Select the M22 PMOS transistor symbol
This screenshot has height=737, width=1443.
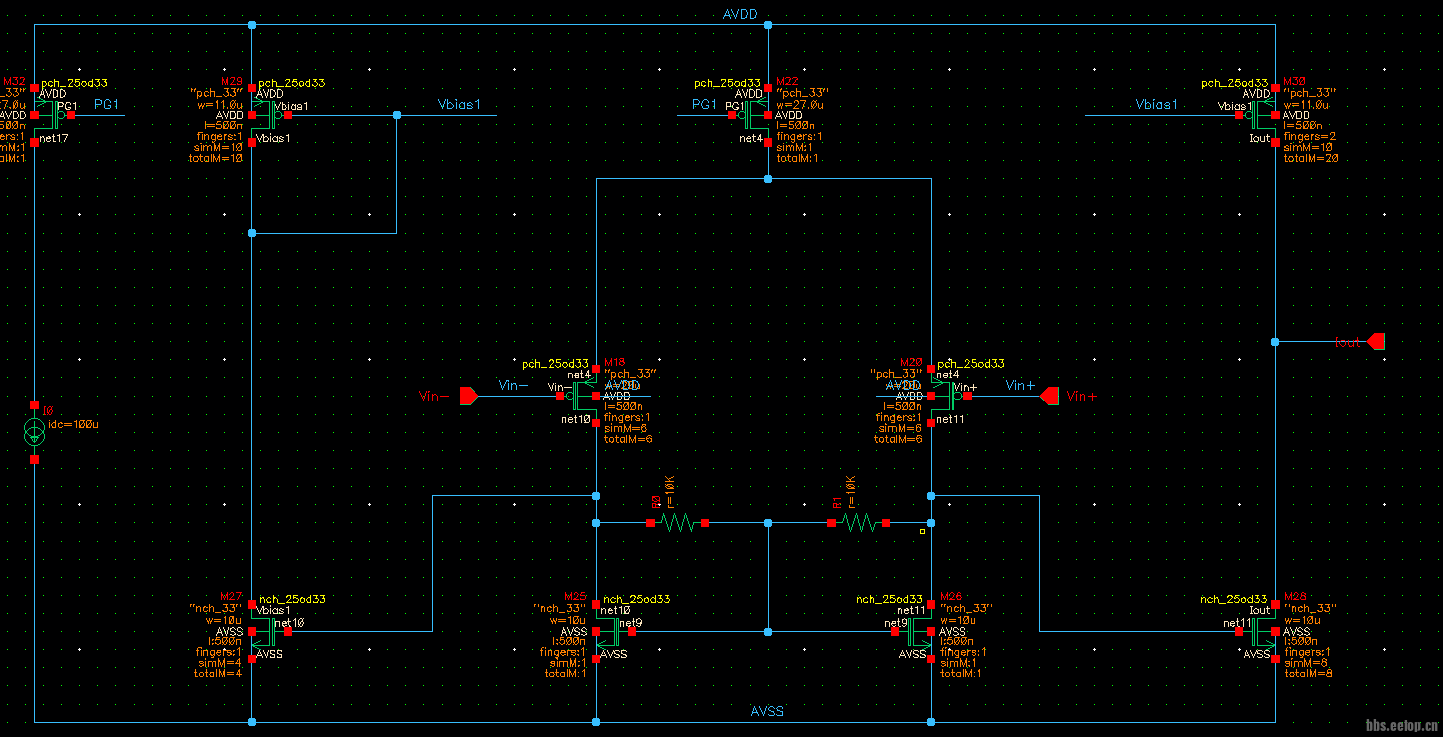point(755,115)
